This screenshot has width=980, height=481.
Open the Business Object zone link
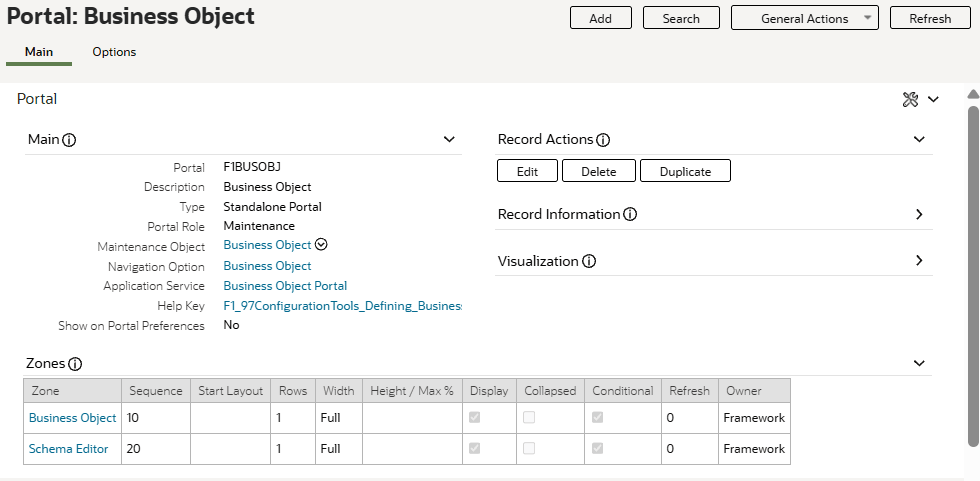(x=72, y=418)
